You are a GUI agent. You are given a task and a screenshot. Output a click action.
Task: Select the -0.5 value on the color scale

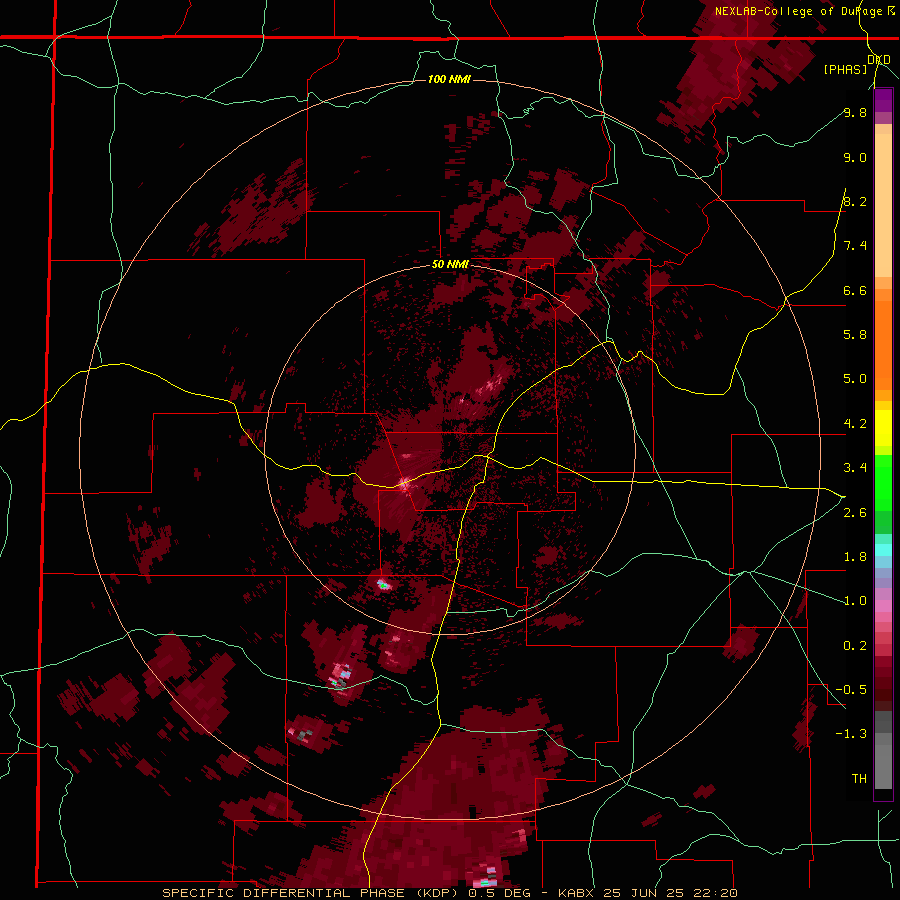[x=851, y=689]
